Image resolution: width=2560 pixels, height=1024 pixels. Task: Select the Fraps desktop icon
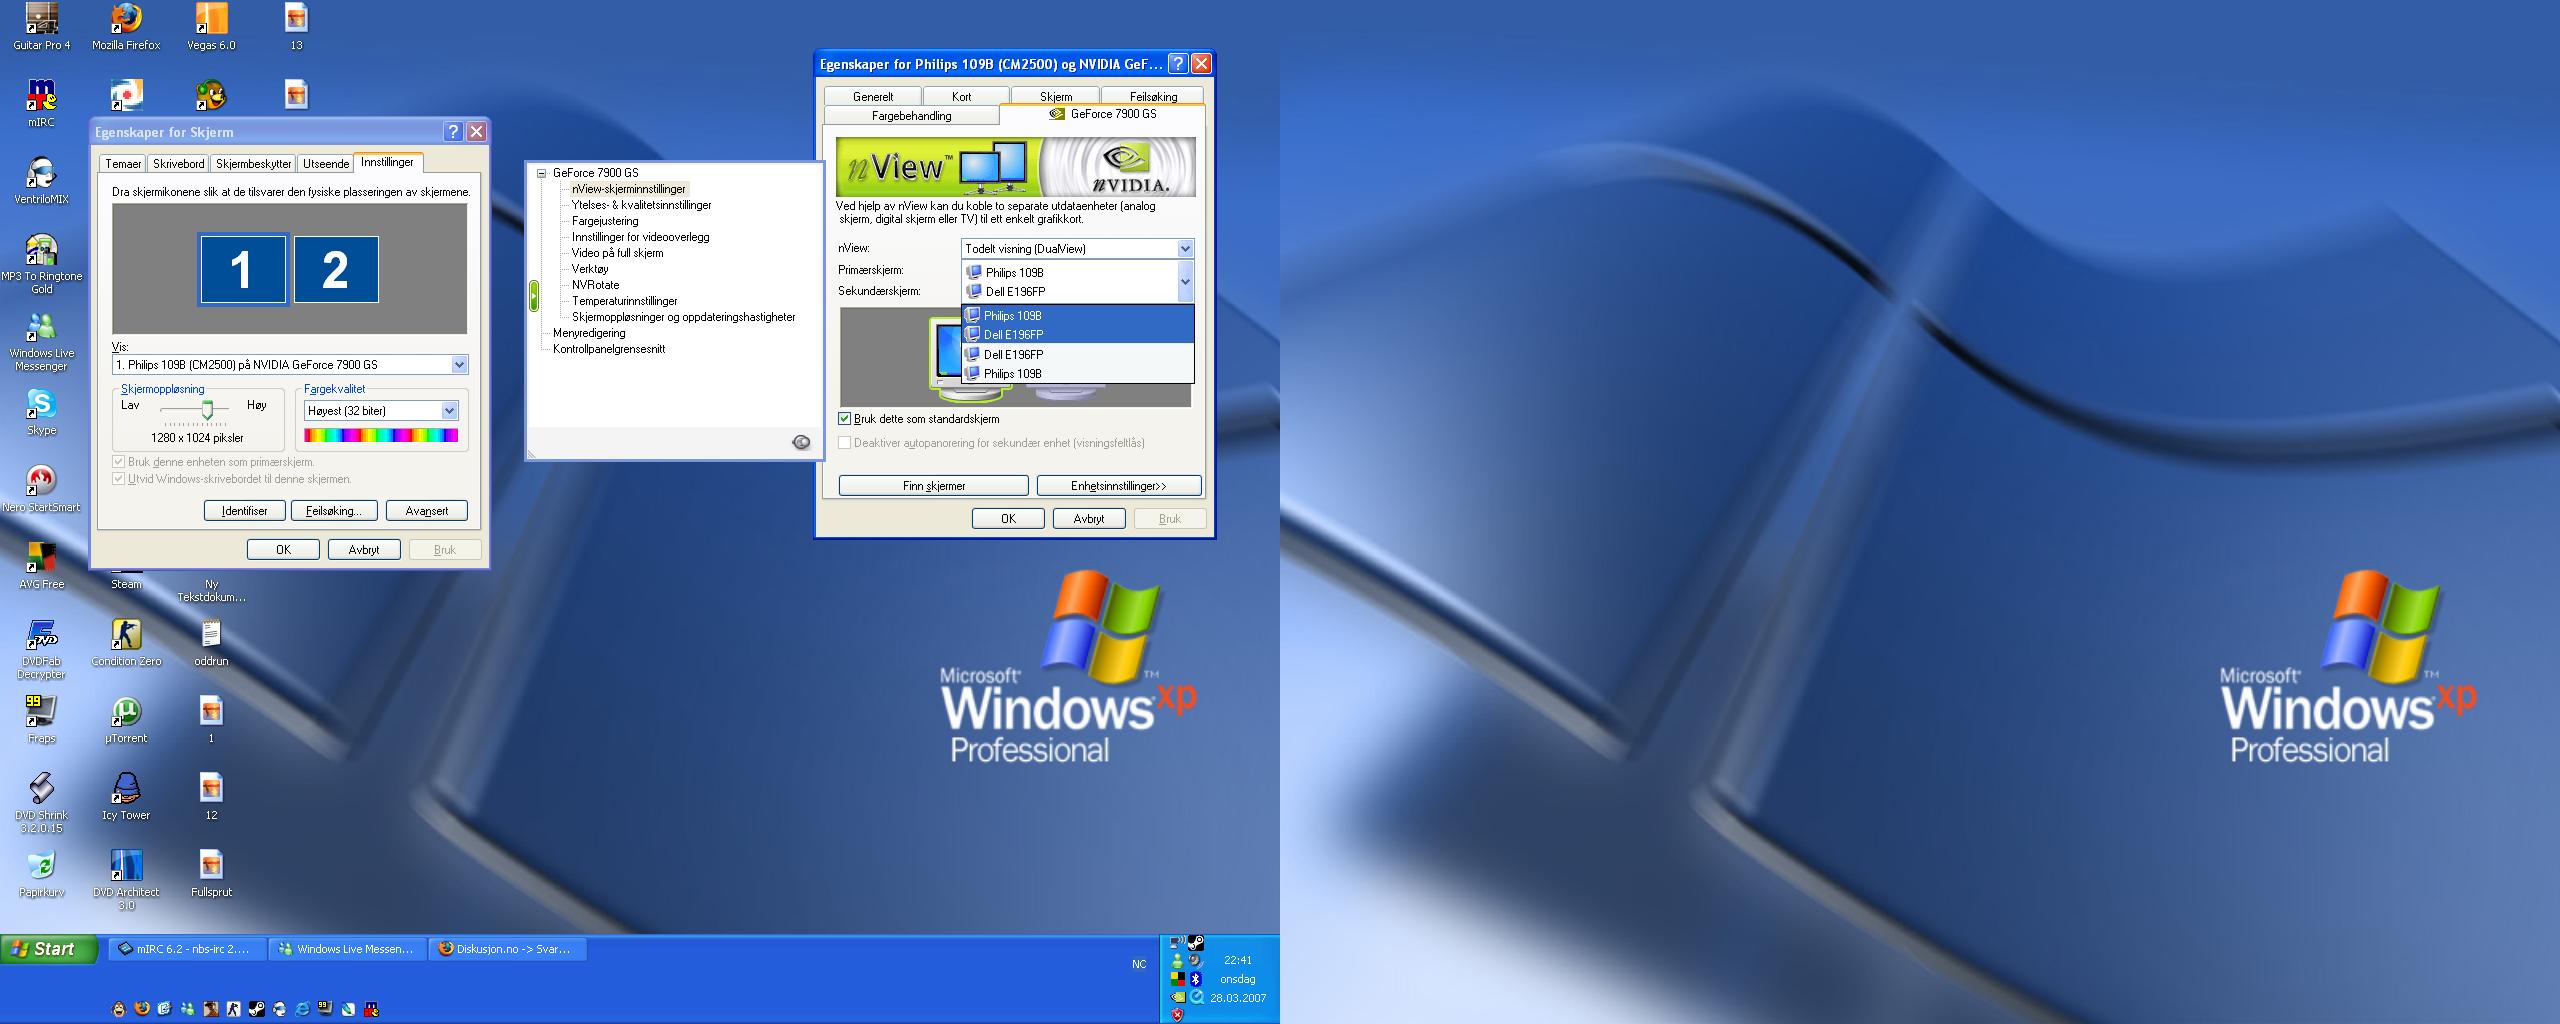[x=41, y=719]
